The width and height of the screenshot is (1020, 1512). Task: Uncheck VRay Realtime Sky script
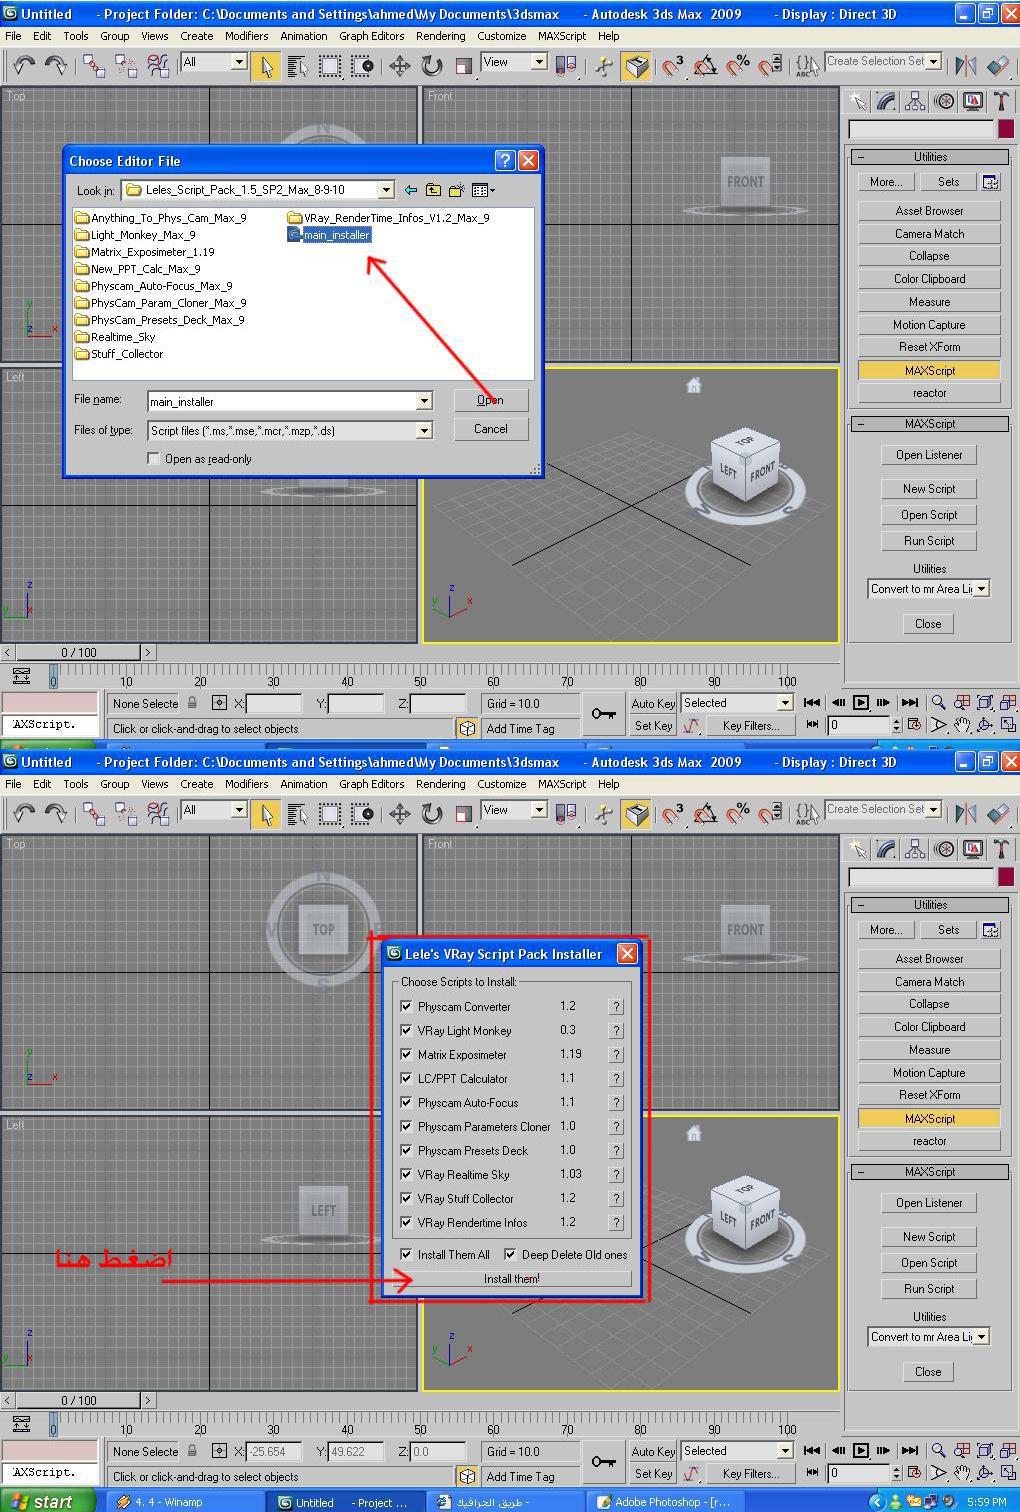point(406,1174)
